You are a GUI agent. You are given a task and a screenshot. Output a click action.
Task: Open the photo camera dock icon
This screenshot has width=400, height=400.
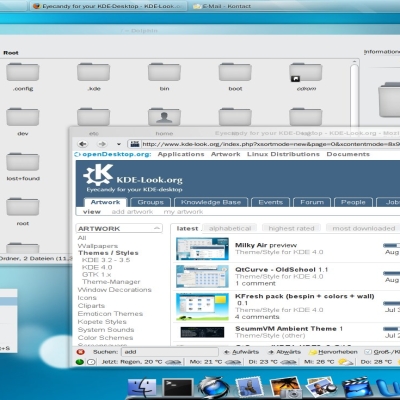tap(286, 388)
